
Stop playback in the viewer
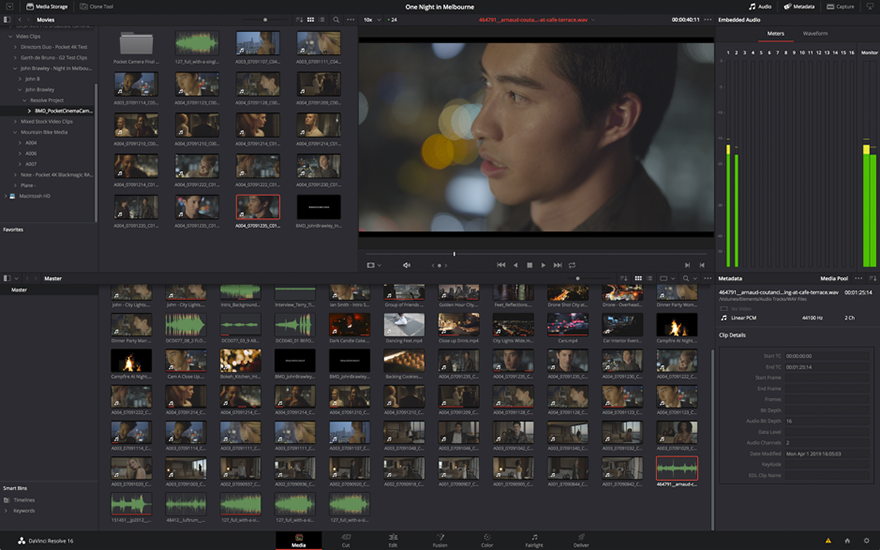pyautogui.click(x=529, y=265)
